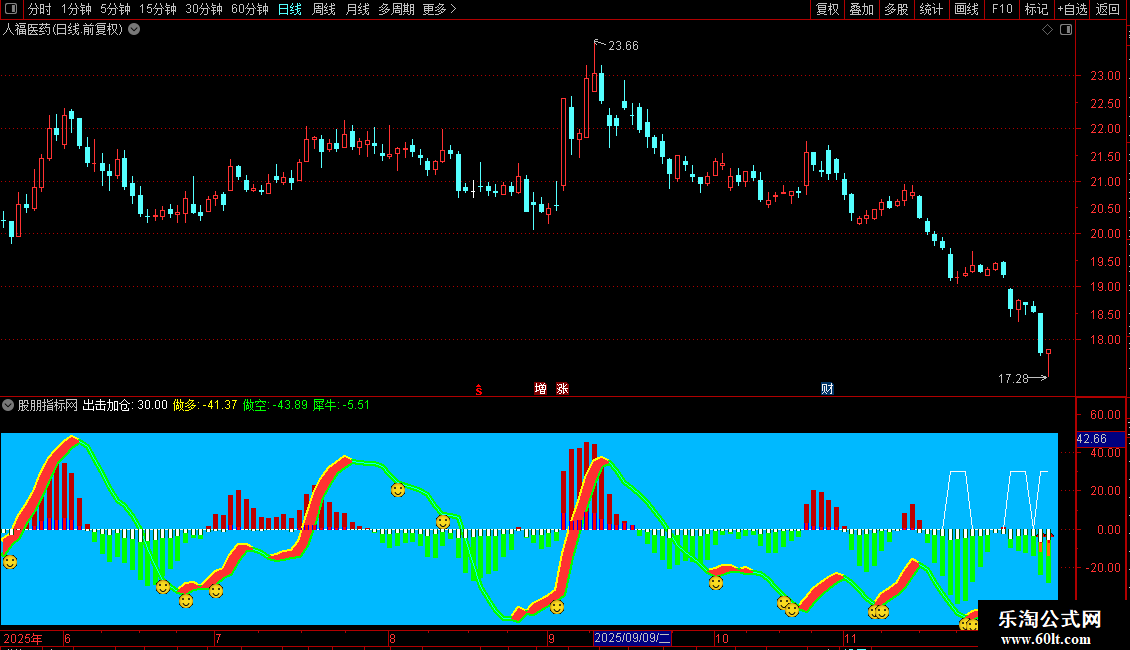The height and width of the screenshot is (650, 1130).
Task: Switch to 分时 chart
Action: click(40, 9)
